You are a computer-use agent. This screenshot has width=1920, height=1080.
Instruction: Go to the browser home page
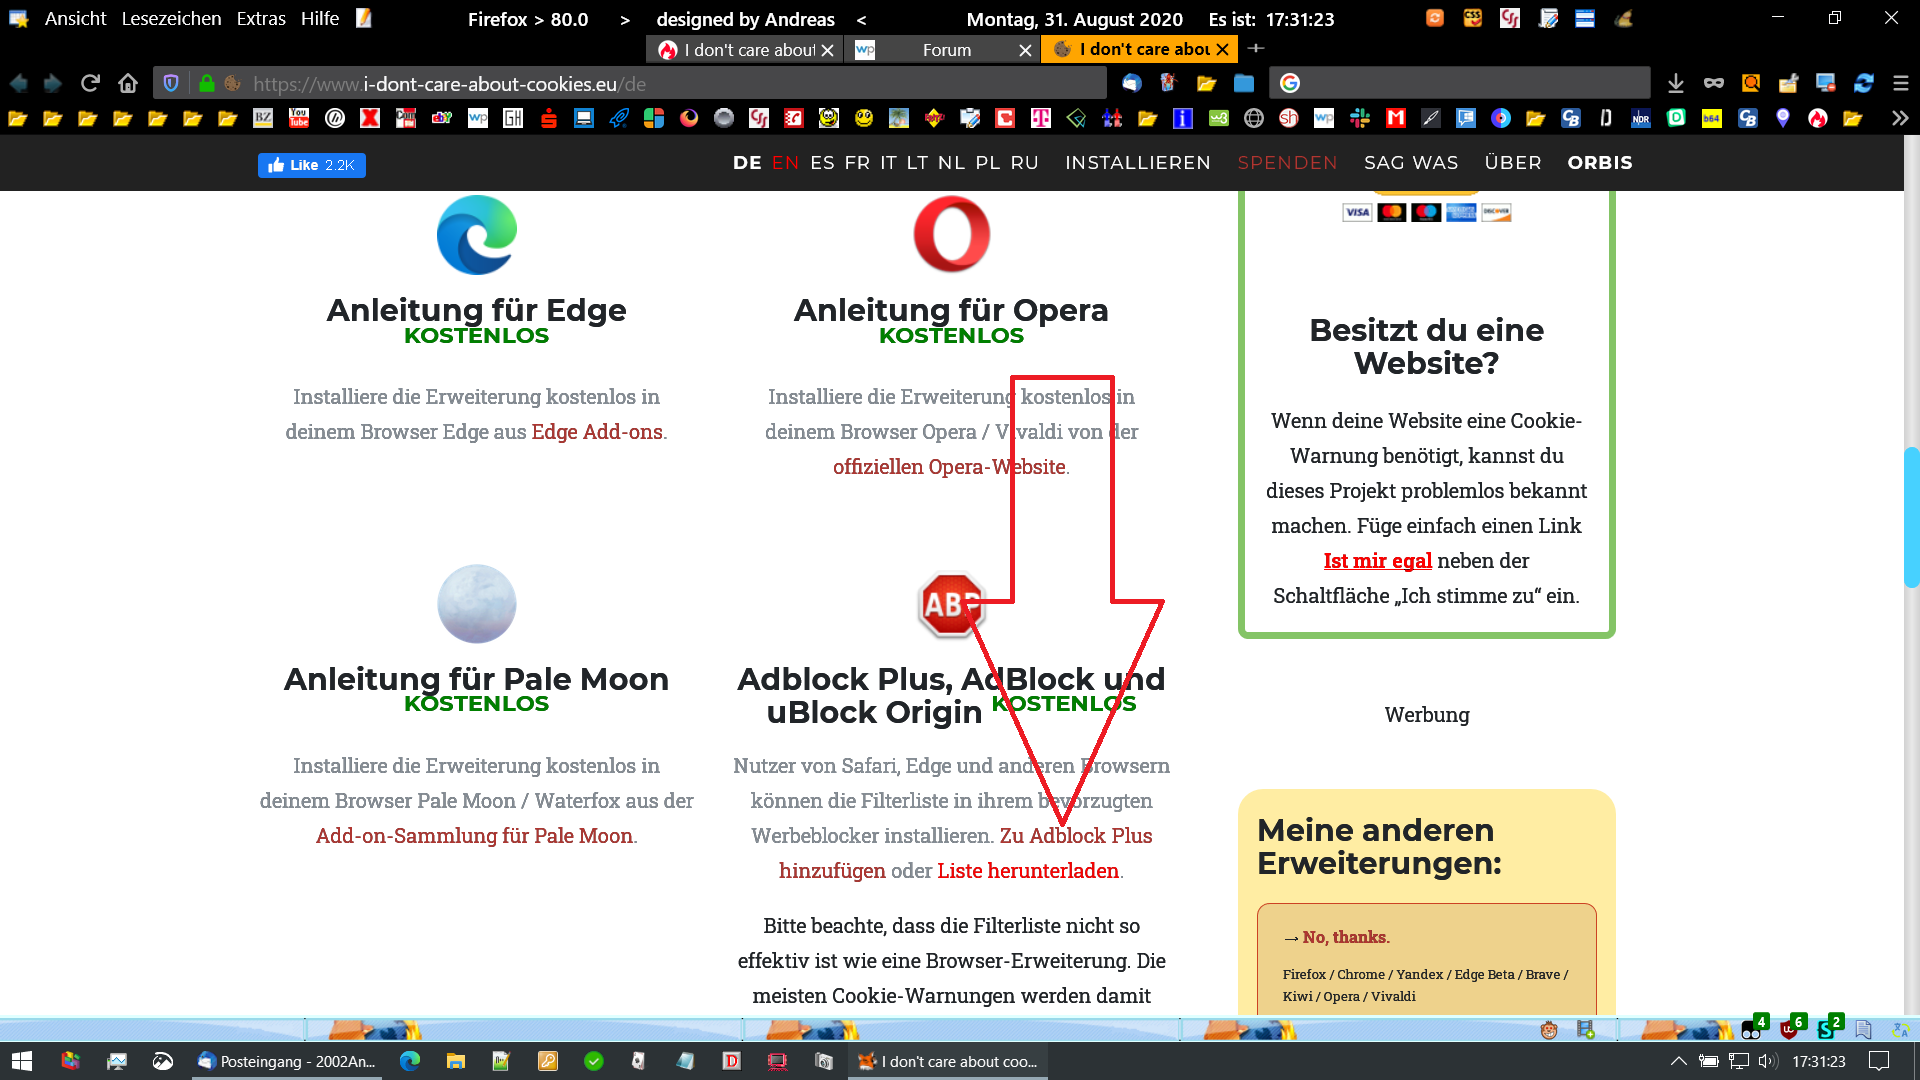pos(127,83)
